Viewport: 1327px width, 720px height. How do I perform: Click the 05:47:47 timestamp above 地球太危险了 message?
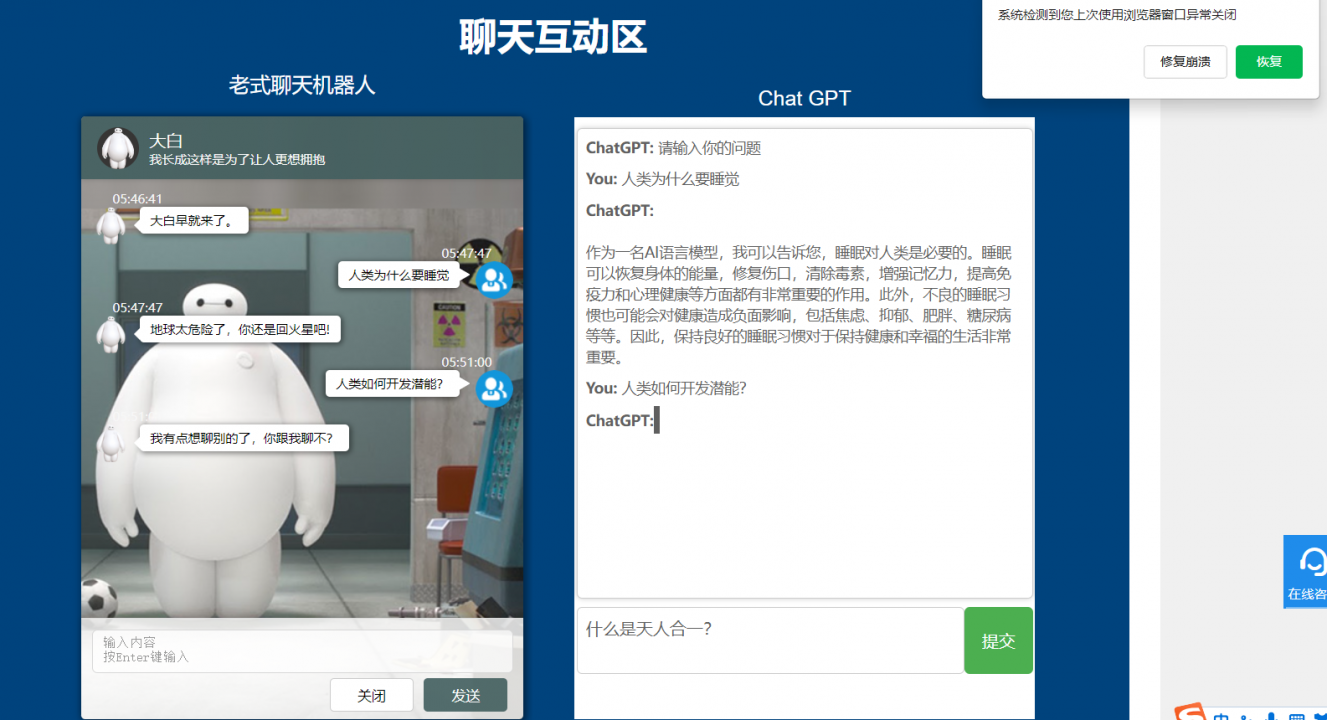(x=137, y=308)
